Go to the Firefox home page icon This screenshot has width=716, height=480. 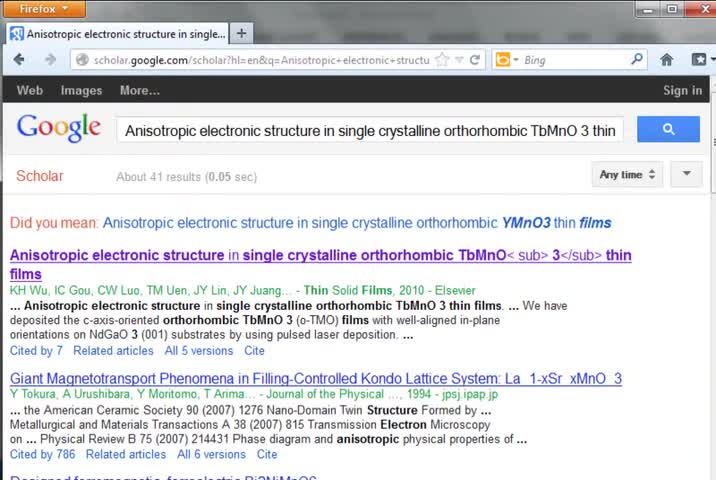667,59
